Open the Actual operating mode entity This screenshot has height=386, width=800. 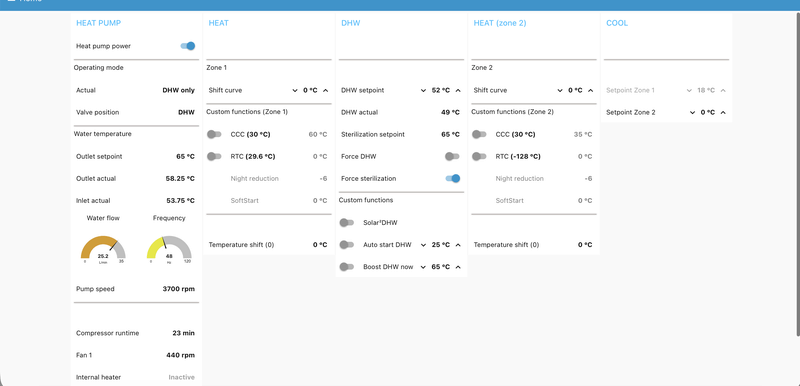pyautogui.click(x=135, y=90)
